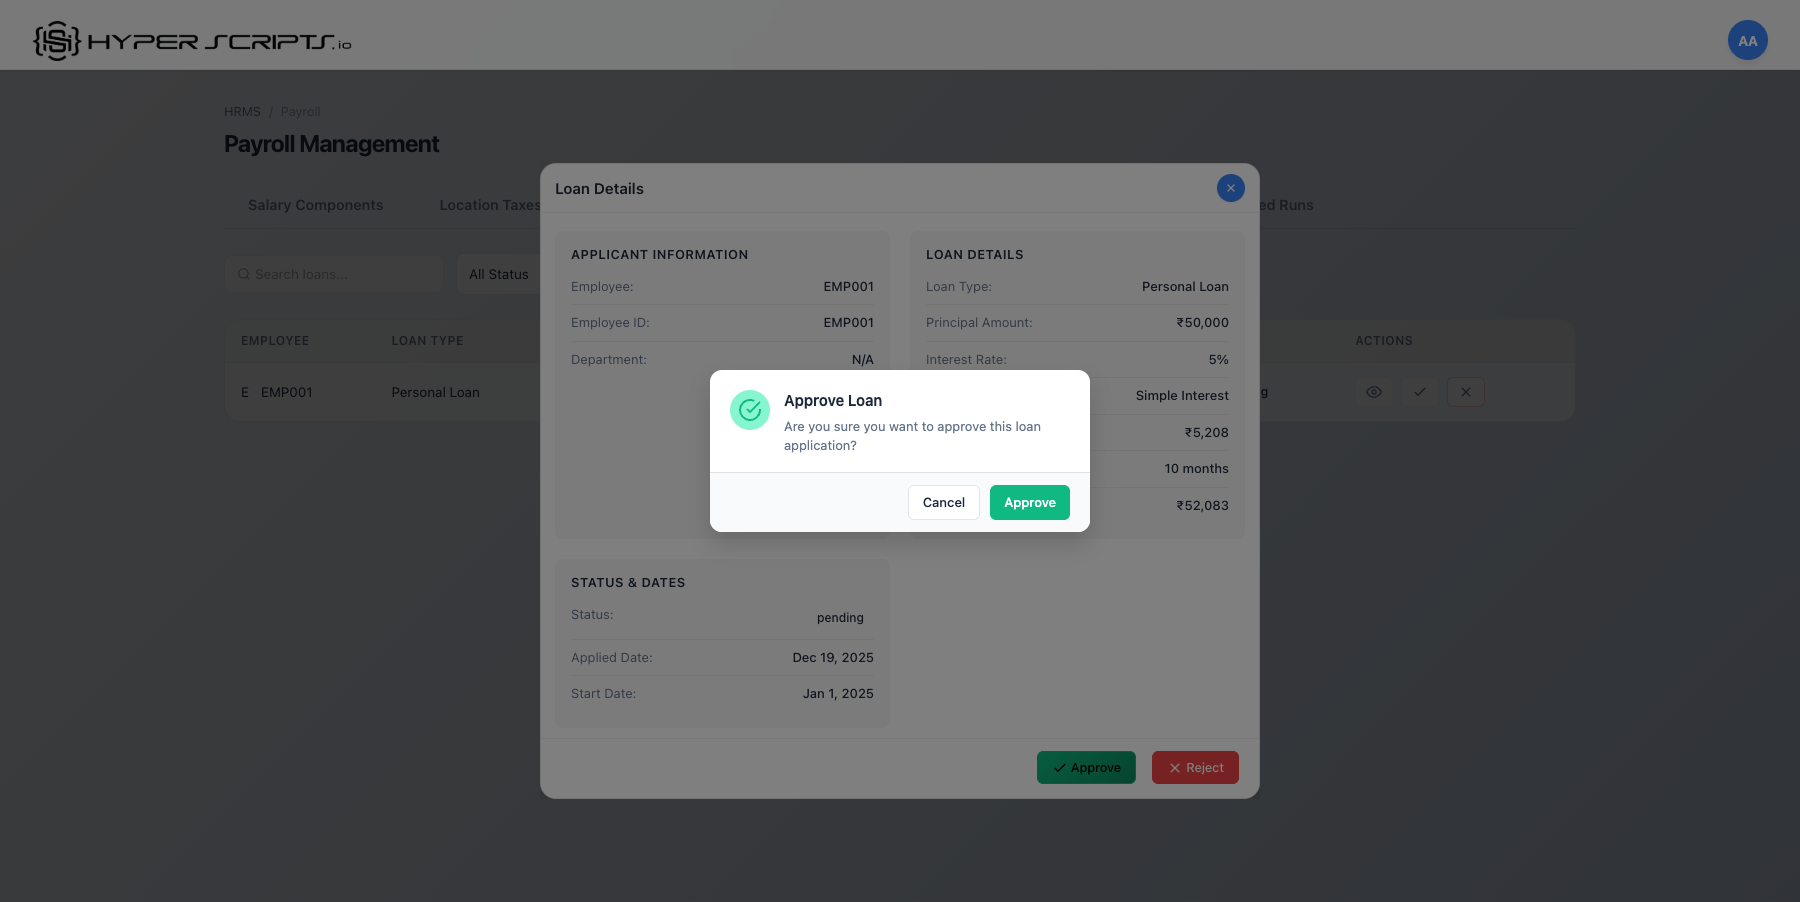Switch to Location Taxes tab

[x=489, y=205]
